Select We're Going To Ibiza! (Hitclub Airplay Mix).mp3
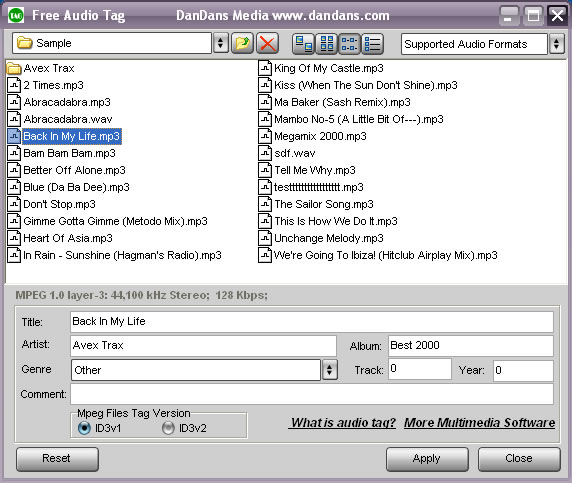The width and height of the screenshot is (572, 483). pos(386,255)
